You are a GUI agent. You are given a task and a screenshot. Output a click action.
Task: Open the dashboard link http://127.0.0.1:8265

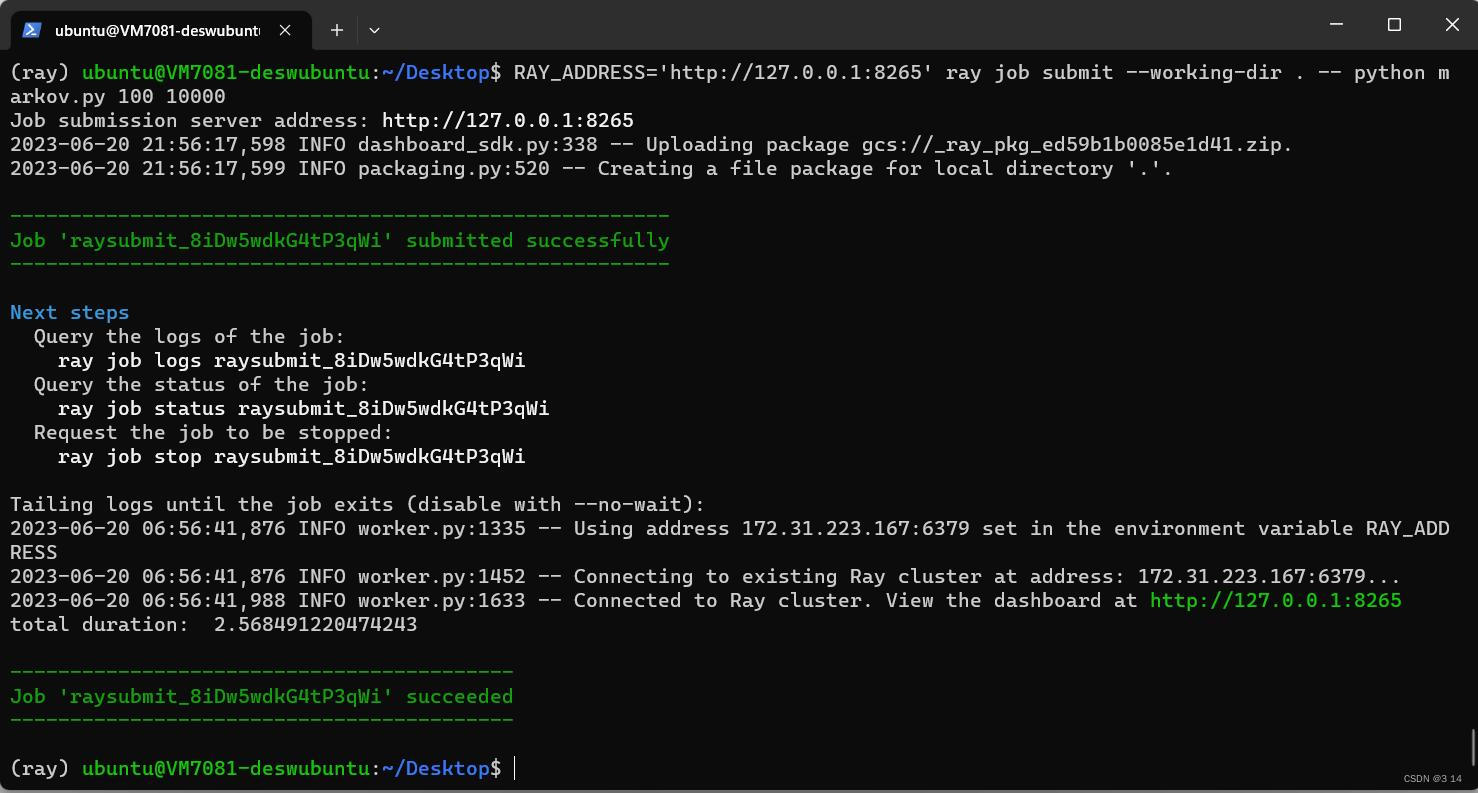click(1275, 600)
